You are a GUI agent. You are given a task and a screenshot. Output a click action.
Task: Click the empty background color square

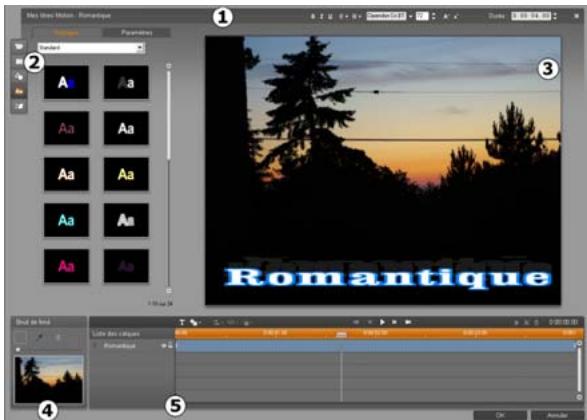point(21,337)
